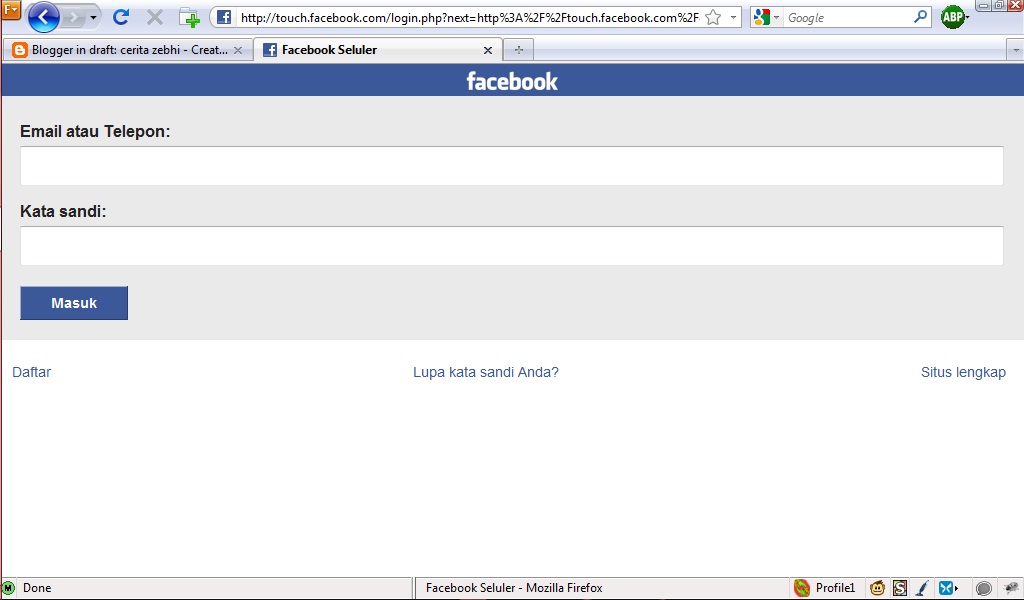Viewport: 1024px width, 600px height.
Task: Reload the page with the refresh icon
Action: [121, 18]
